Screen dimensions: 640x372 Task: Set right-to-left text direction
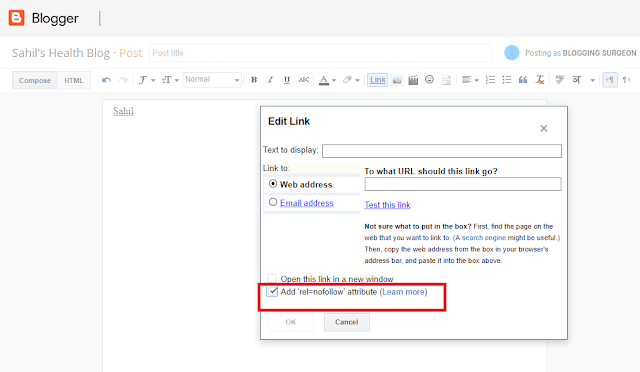[x=626, y=80]
